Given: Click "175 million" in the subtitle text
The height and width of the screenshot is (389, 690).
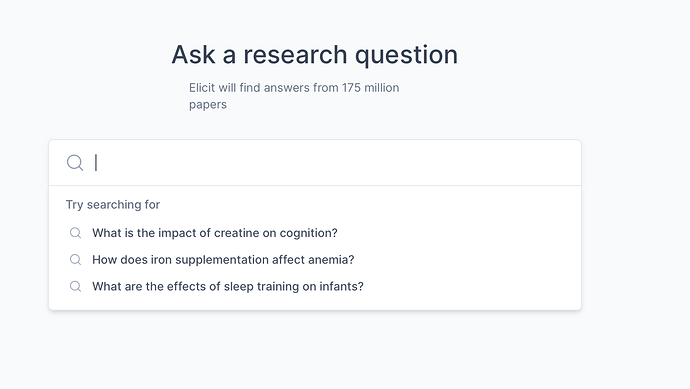Looking at the screenshot, I should pos(370,88).
